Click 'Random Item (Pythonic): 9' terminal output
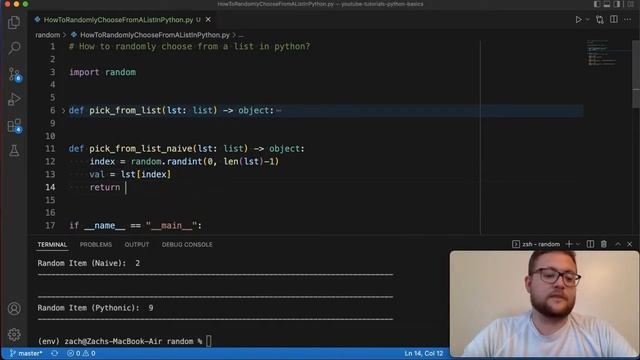The width and height of the screenshot is (640, 360). click(96, 308)
